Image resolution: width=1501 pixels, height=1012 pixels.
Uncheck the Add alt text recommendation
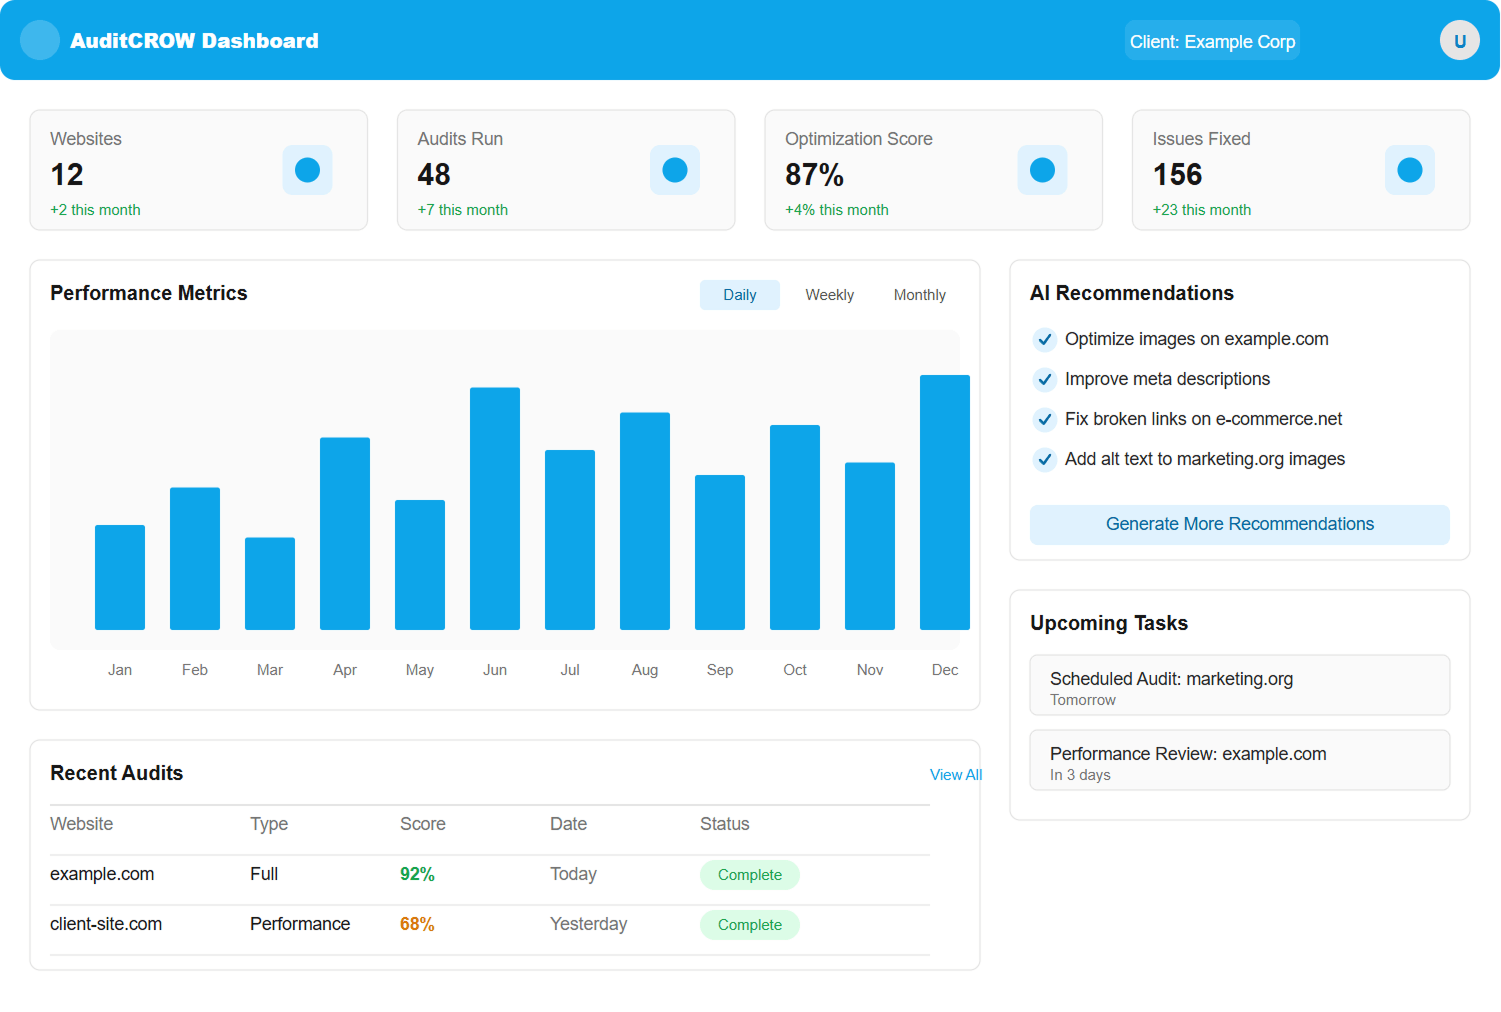pos(1044,459)
